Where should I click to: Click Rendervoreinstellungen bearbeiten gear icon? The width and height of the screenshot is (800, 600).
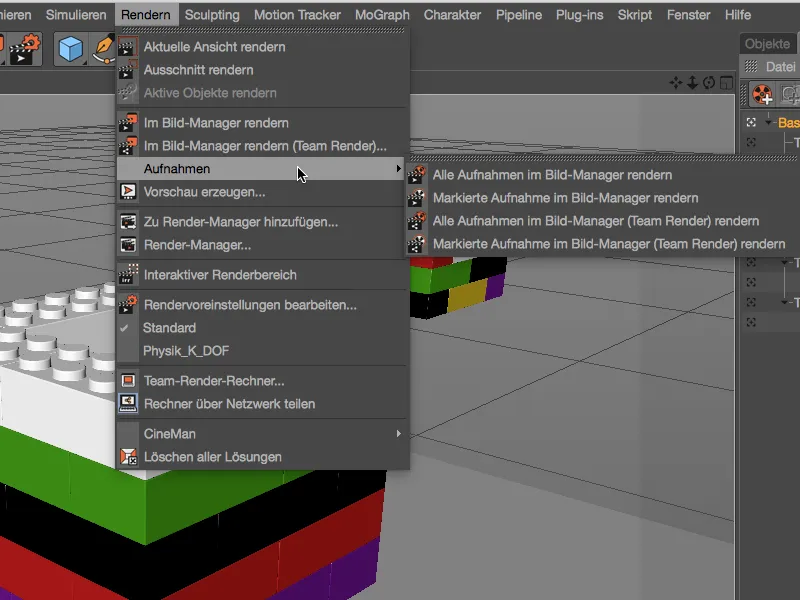[128, 305]
